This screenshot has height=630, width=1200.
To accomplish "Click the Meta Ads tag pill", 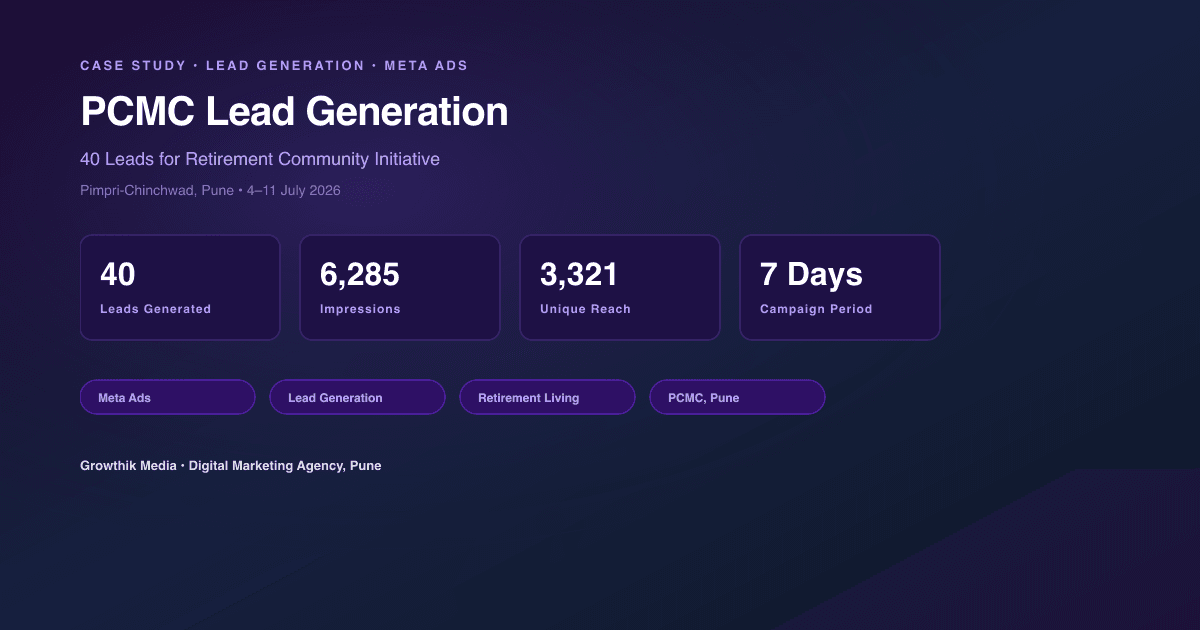I will pyautogui.click(x=168, y=397).
